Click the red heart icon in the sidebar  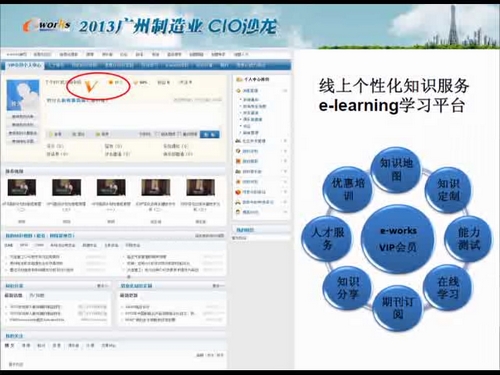click(238, 192)
